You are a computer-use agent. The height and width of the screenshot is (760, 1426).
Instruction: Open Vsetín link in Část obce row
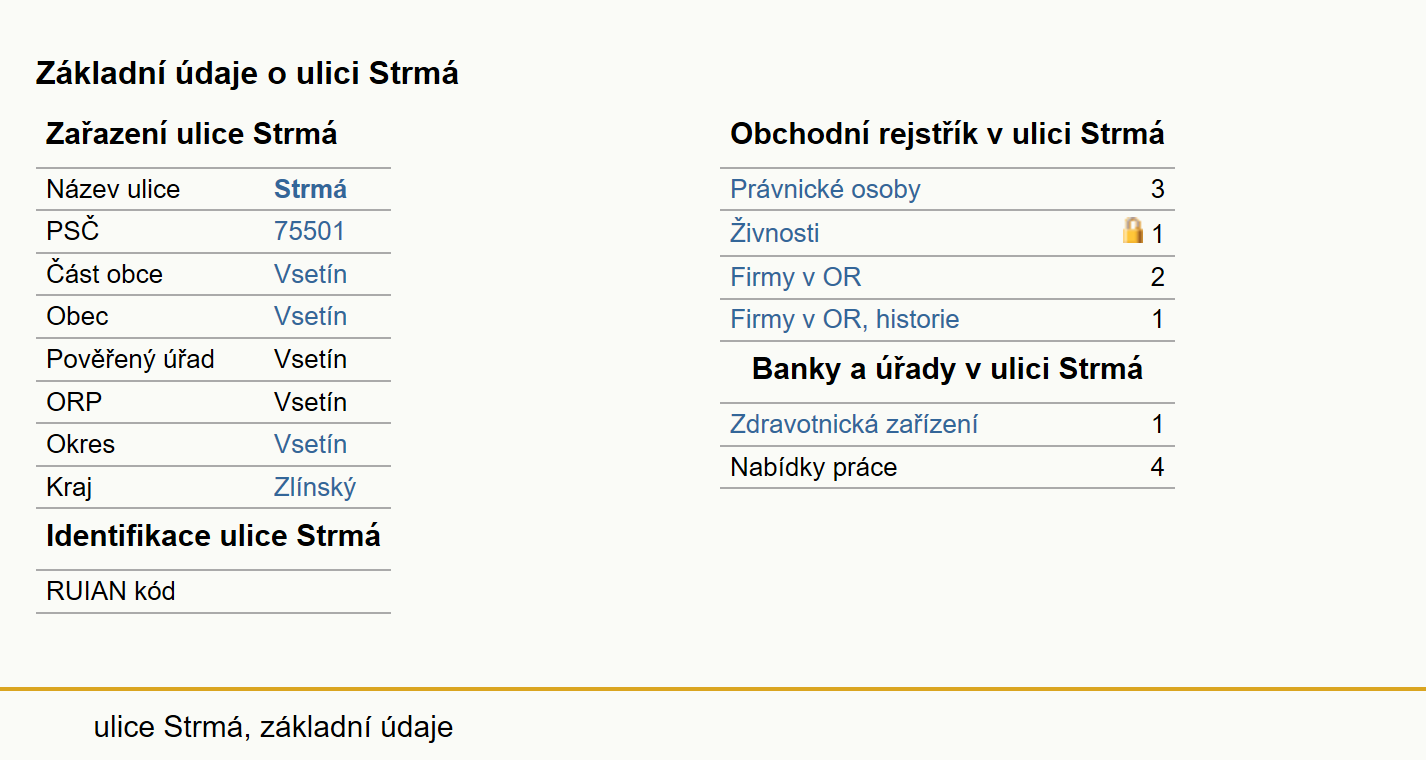click(x=311, y=274)
